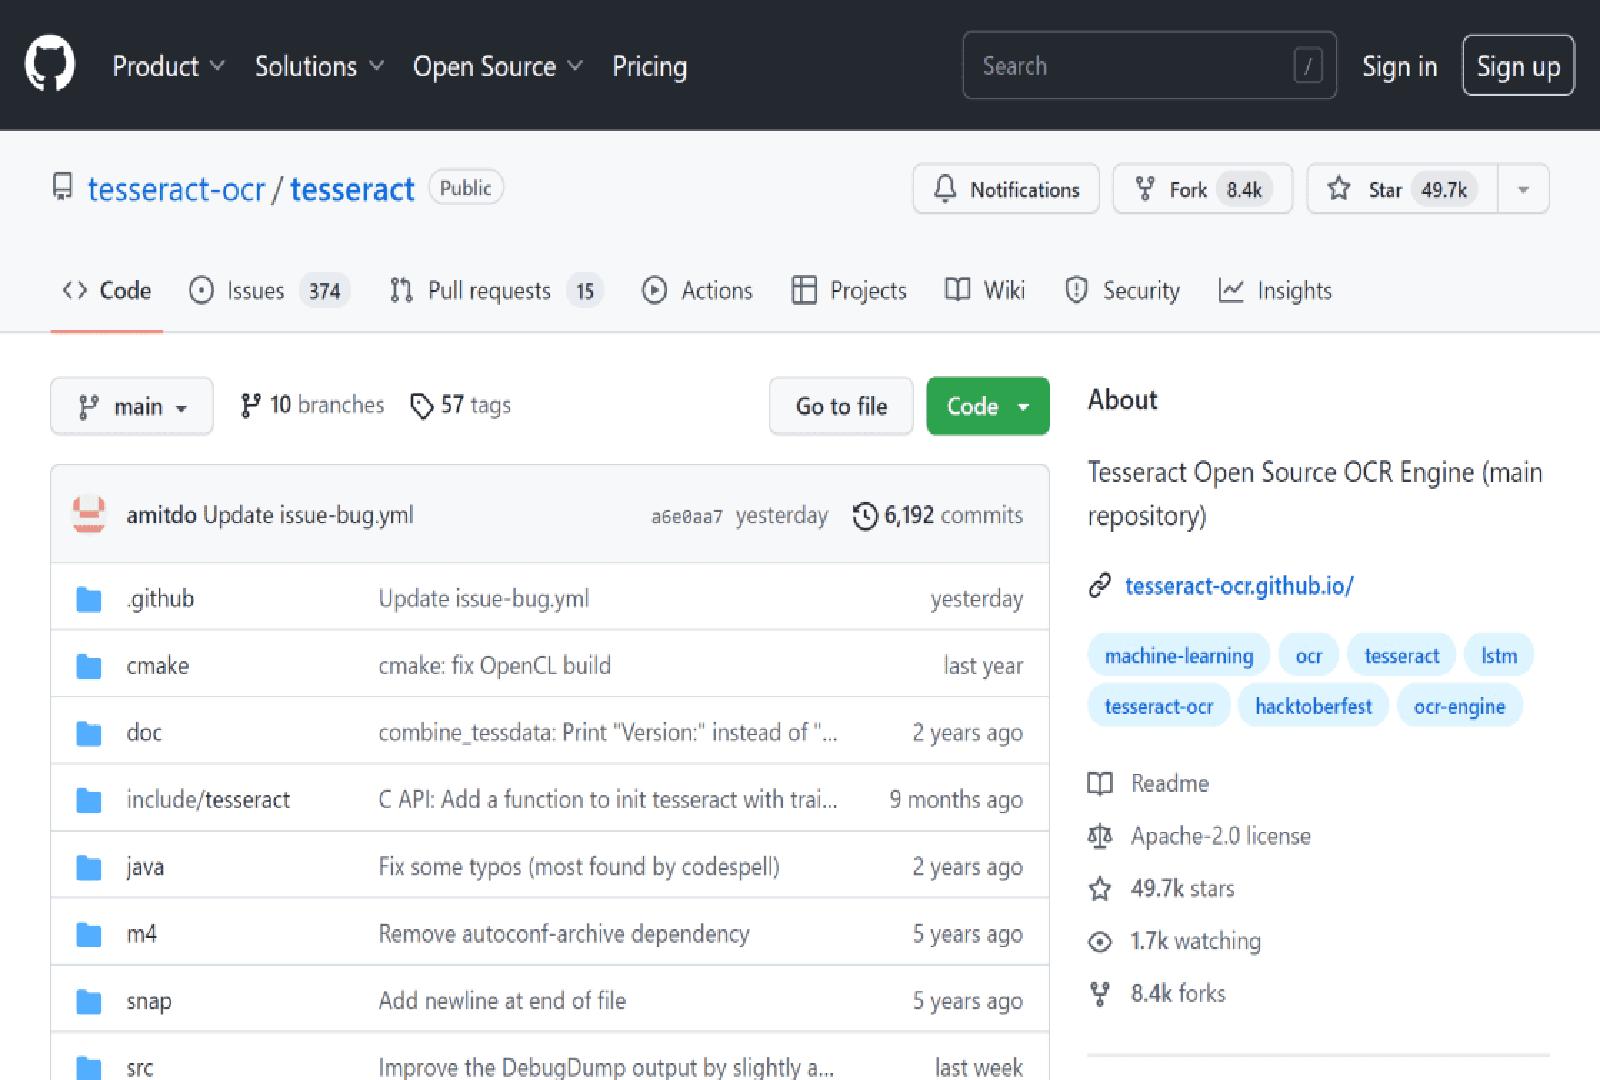The width and height of the screenshot is (1600, 1080).
Task: Focus the Search input field
Action: 1135,66
